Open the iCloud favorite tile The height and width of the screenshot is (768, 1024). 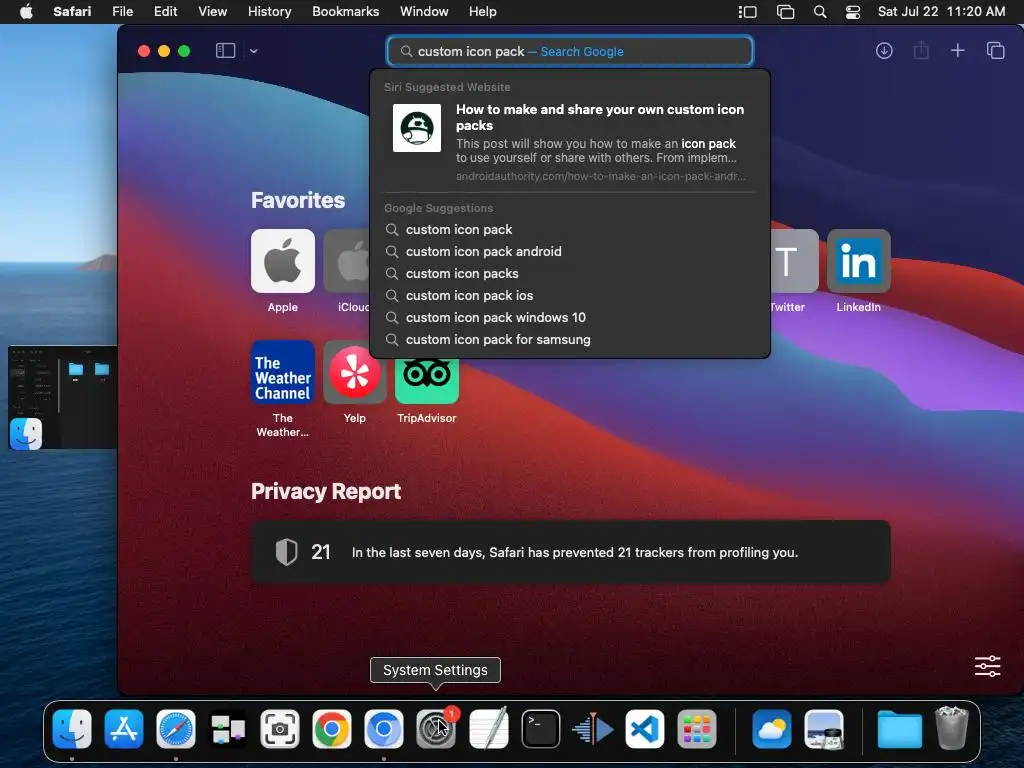point(347,261)
